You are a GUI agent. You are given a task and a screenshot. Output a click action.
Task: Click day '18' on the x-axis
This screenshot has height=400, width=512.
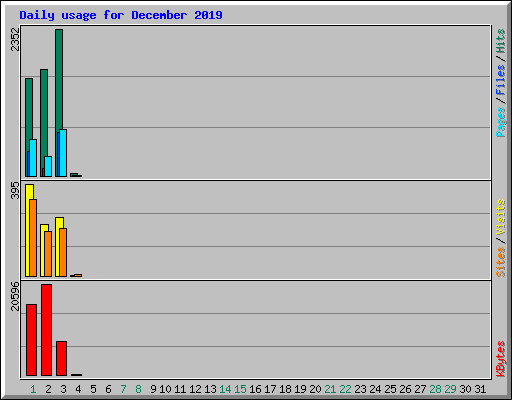285,389
